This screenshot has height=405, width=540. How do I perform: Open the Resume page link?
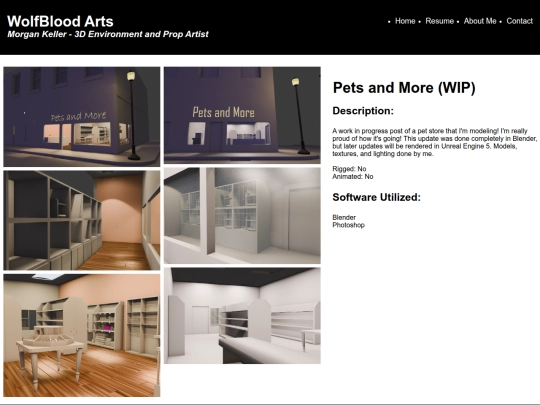tap(439, 21)
